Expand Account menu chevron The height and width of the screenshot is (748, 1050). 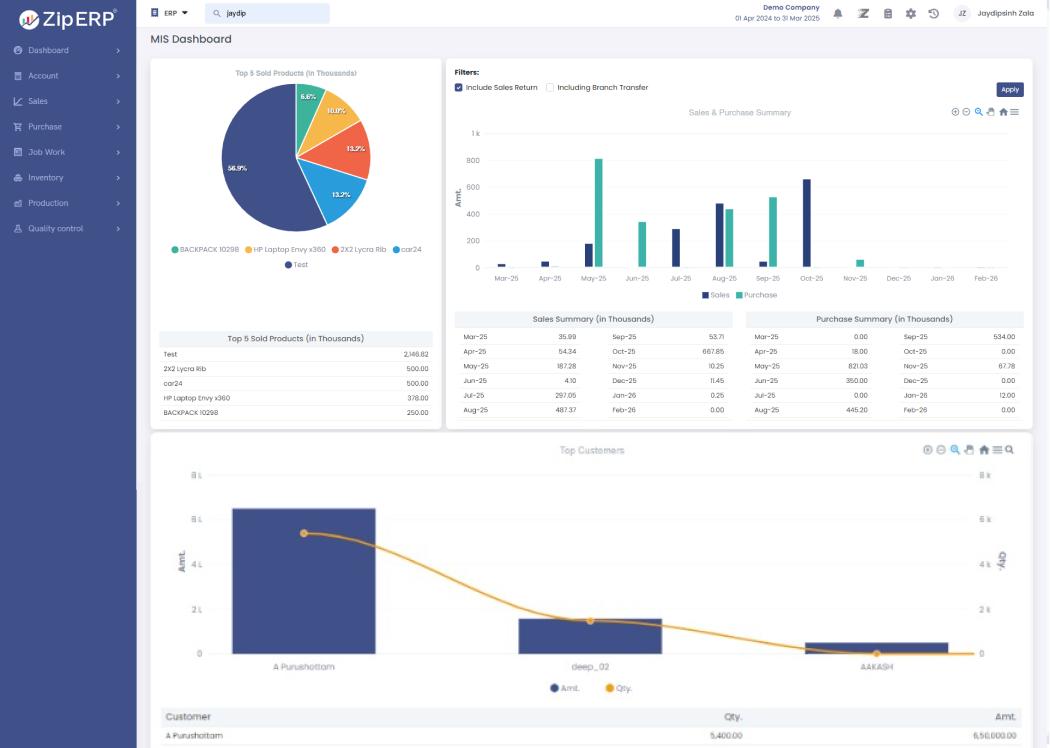[x=118, y=76]
